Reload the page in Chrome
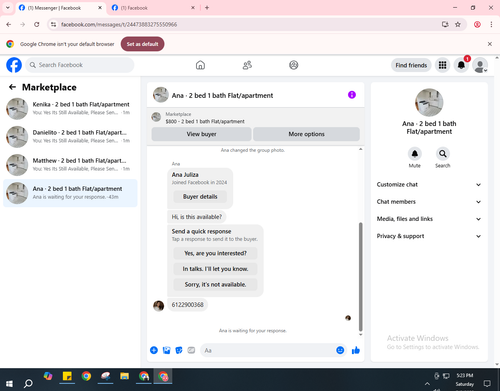500x391 pixels. (37, 24)
